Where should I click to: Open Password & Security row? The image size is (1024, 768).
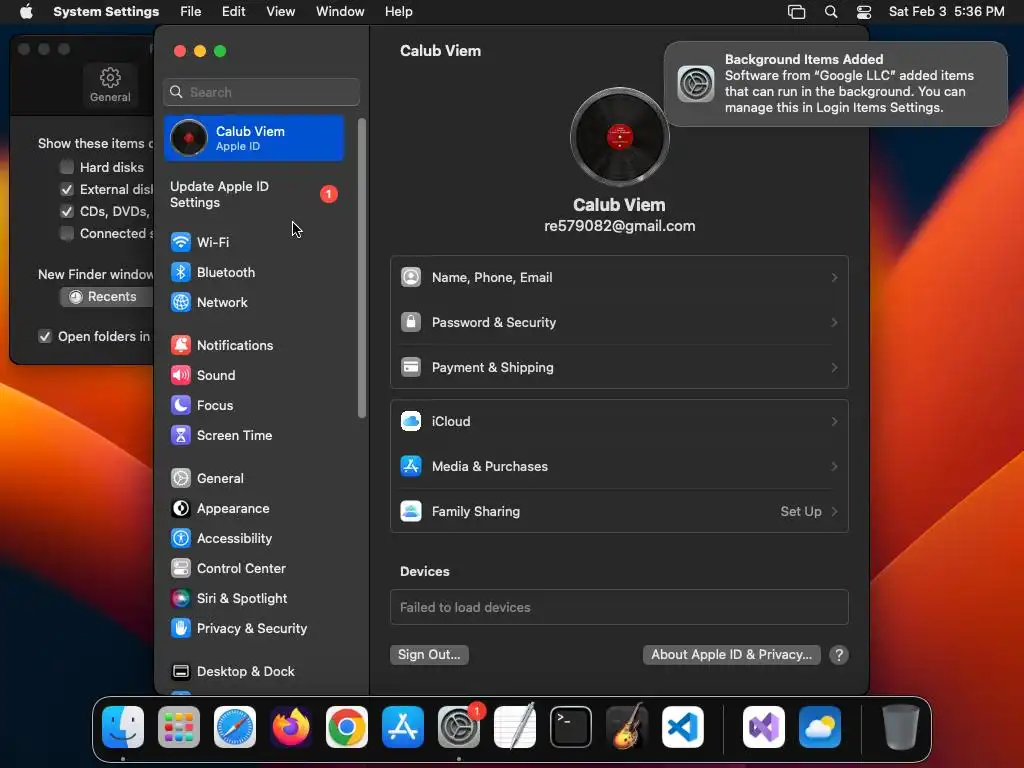coord(619,323)
